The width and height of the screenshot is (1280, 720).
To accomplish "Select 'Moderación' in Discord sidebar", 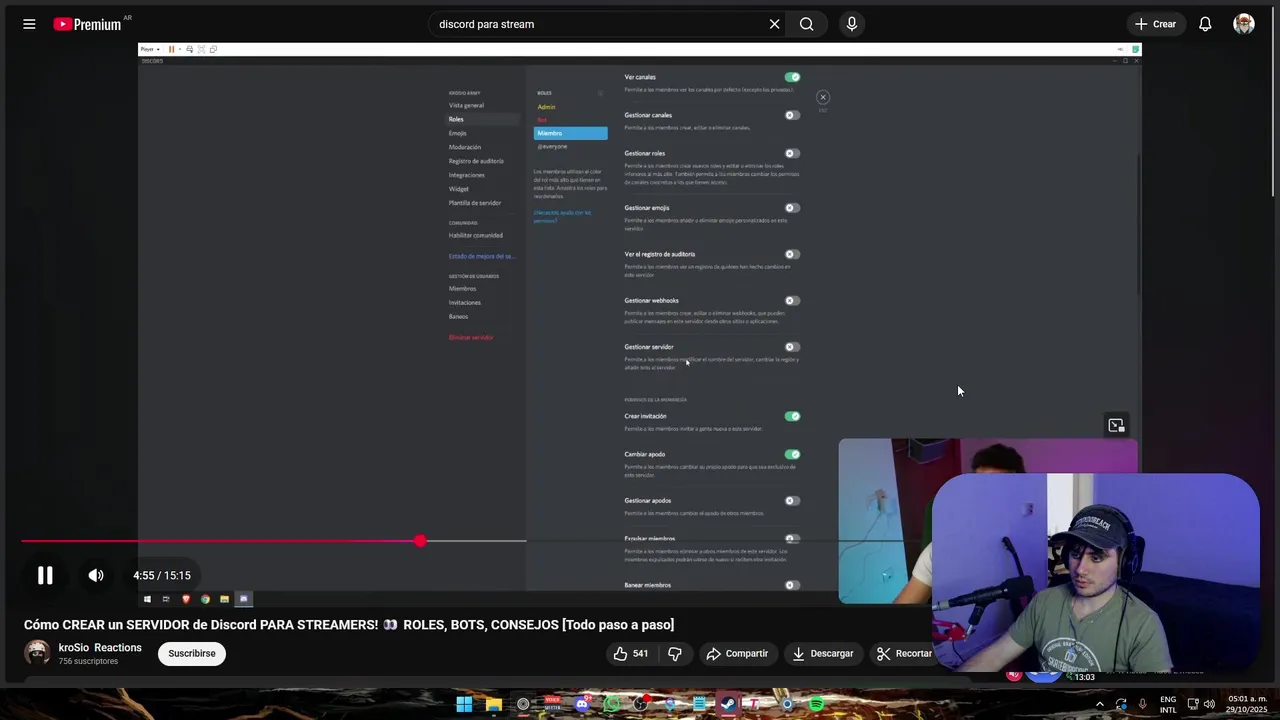I will click(x=465, y=147).
